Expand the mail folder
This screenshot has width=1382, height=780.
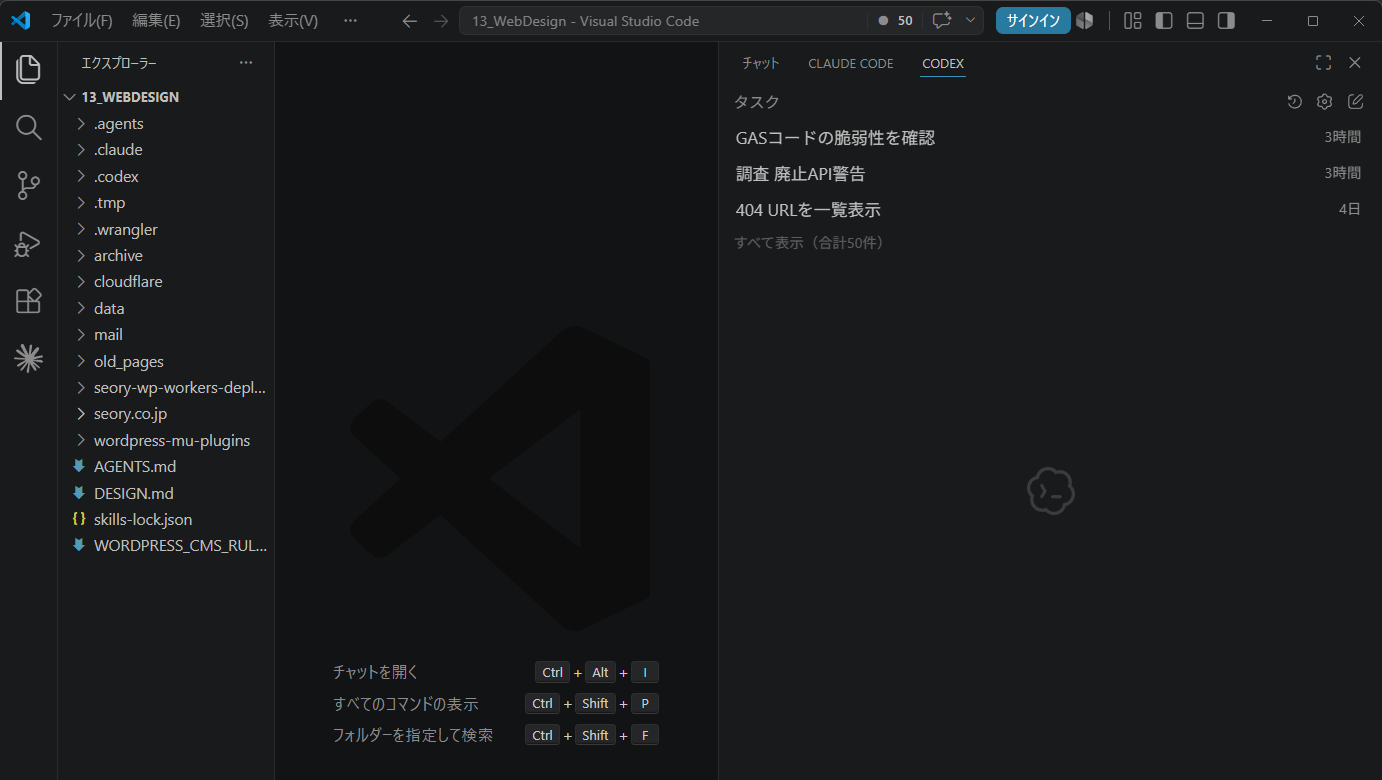point(166,335)
